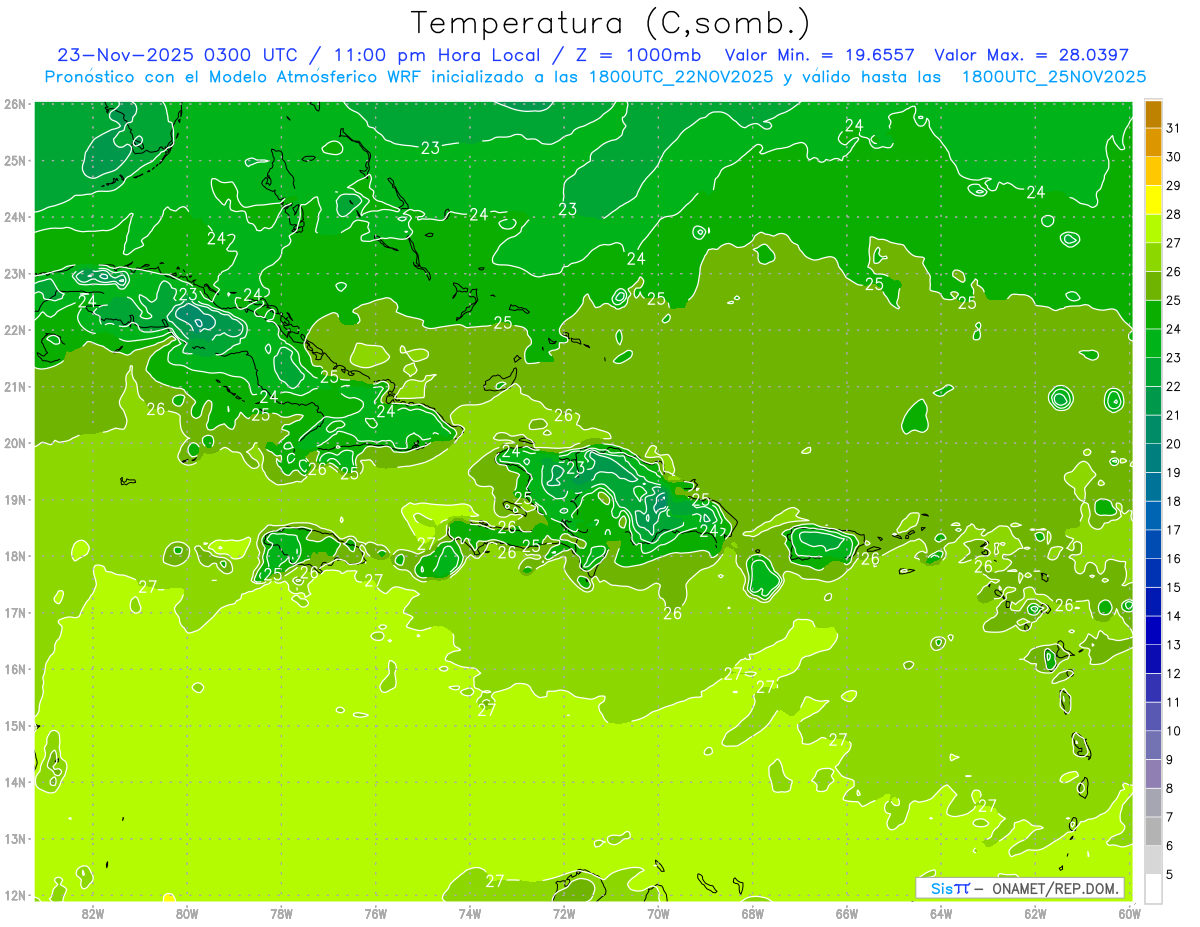Click the "78W" longitude axis label
The height and width of the screenshot is (927, 1200).
[x=281, y=913]
